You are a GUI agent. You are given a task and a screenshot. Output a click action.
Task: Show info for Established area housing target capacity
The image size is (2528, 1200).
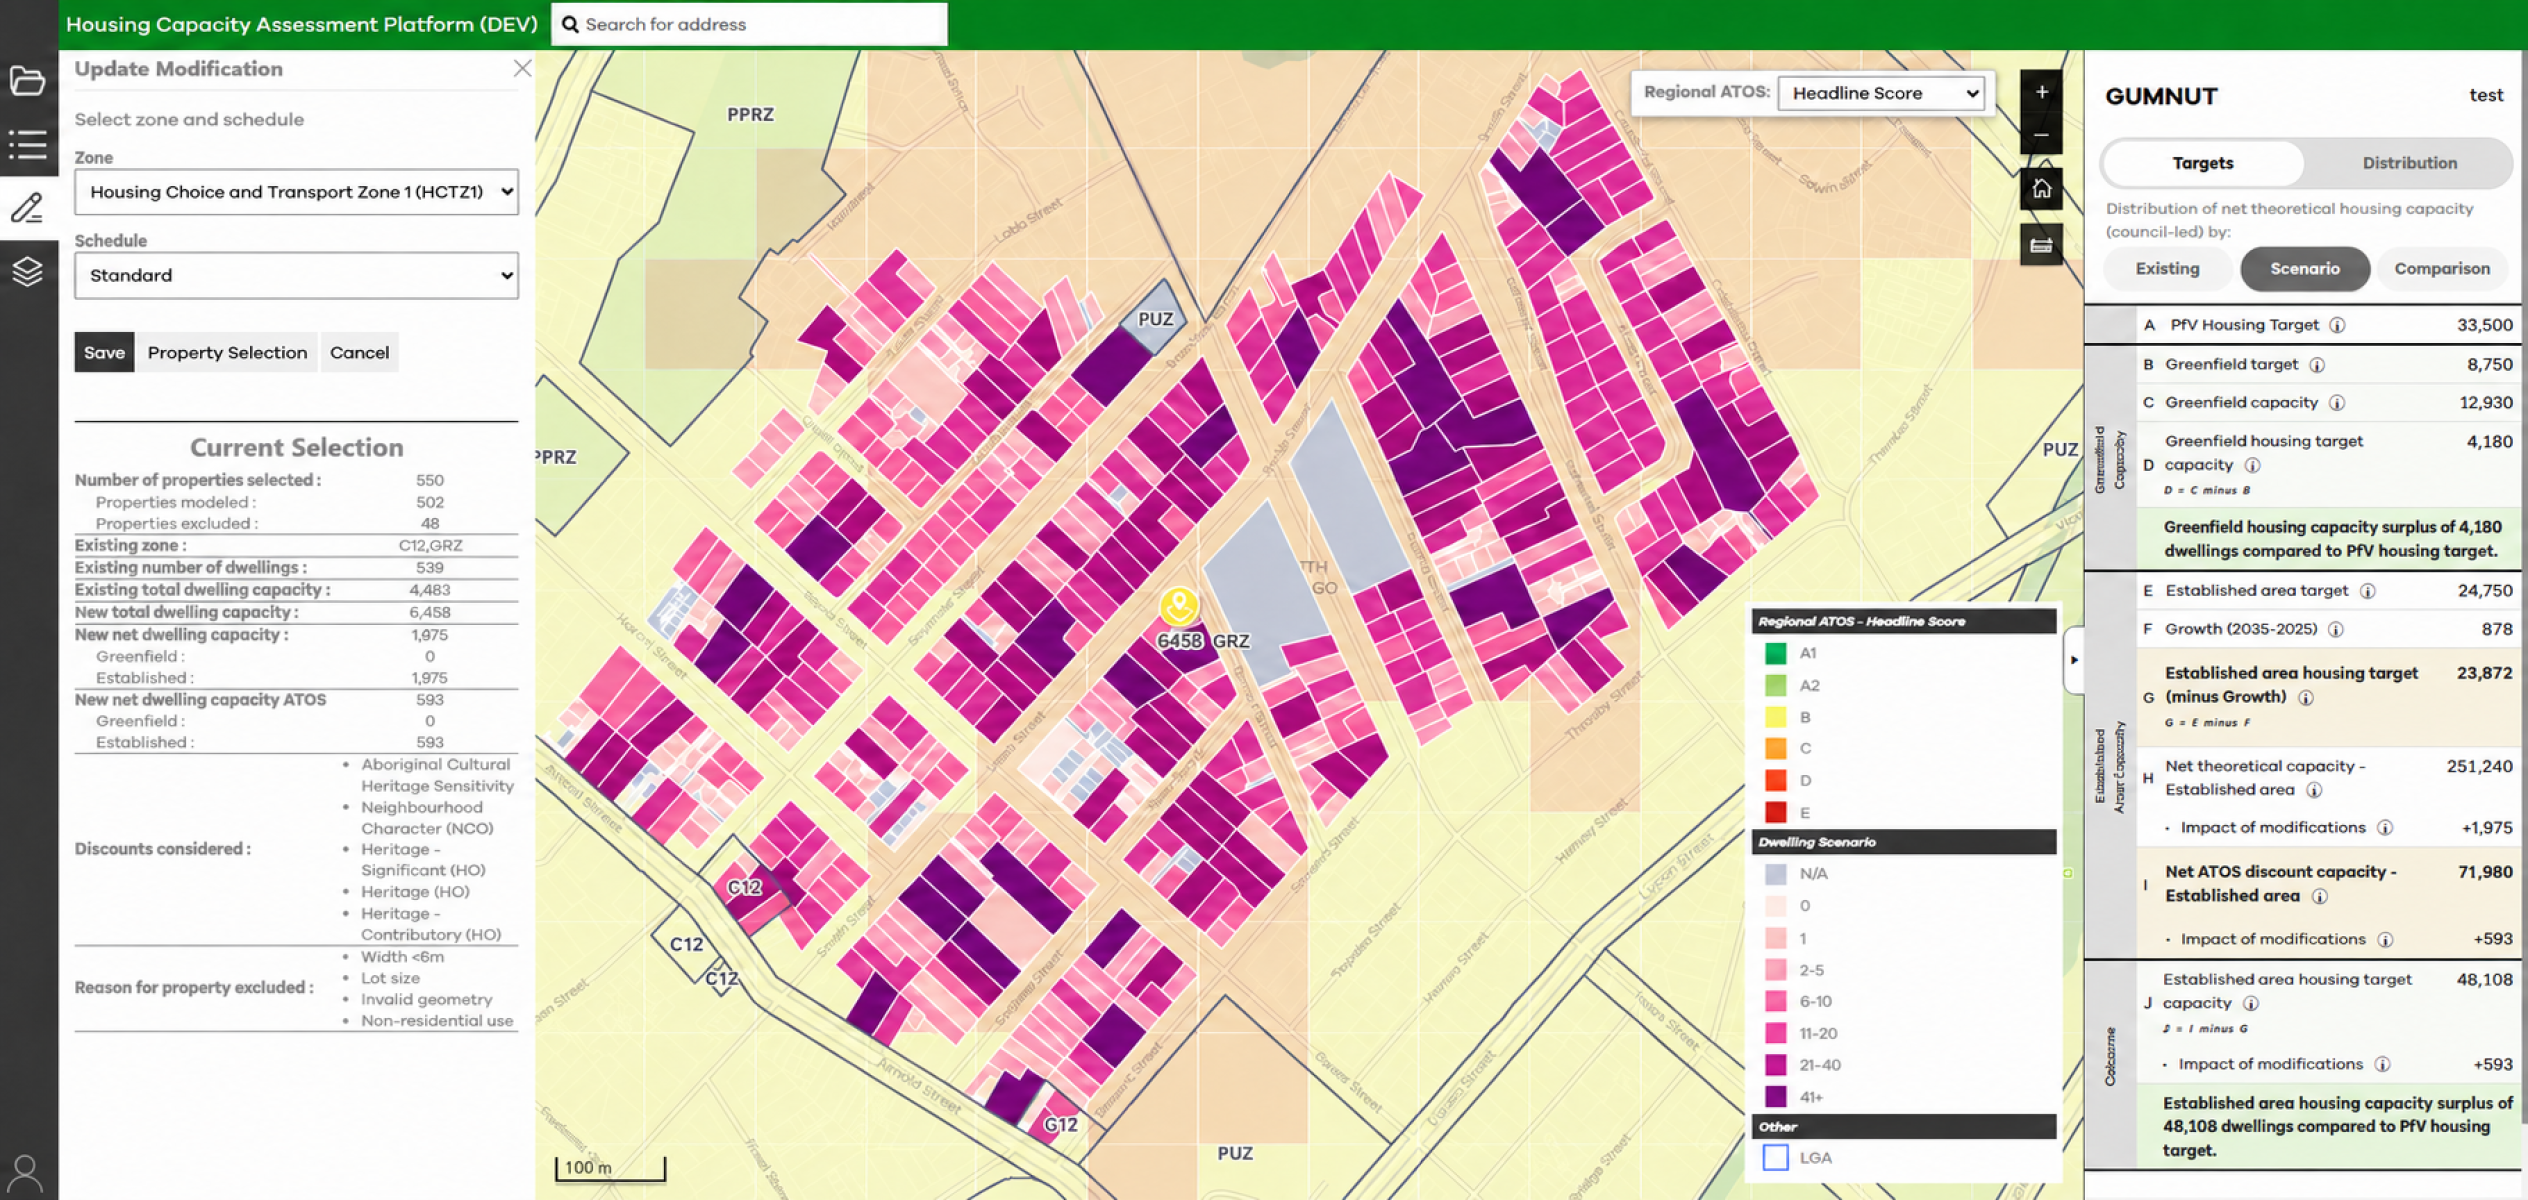[x=2251, y=1003]
